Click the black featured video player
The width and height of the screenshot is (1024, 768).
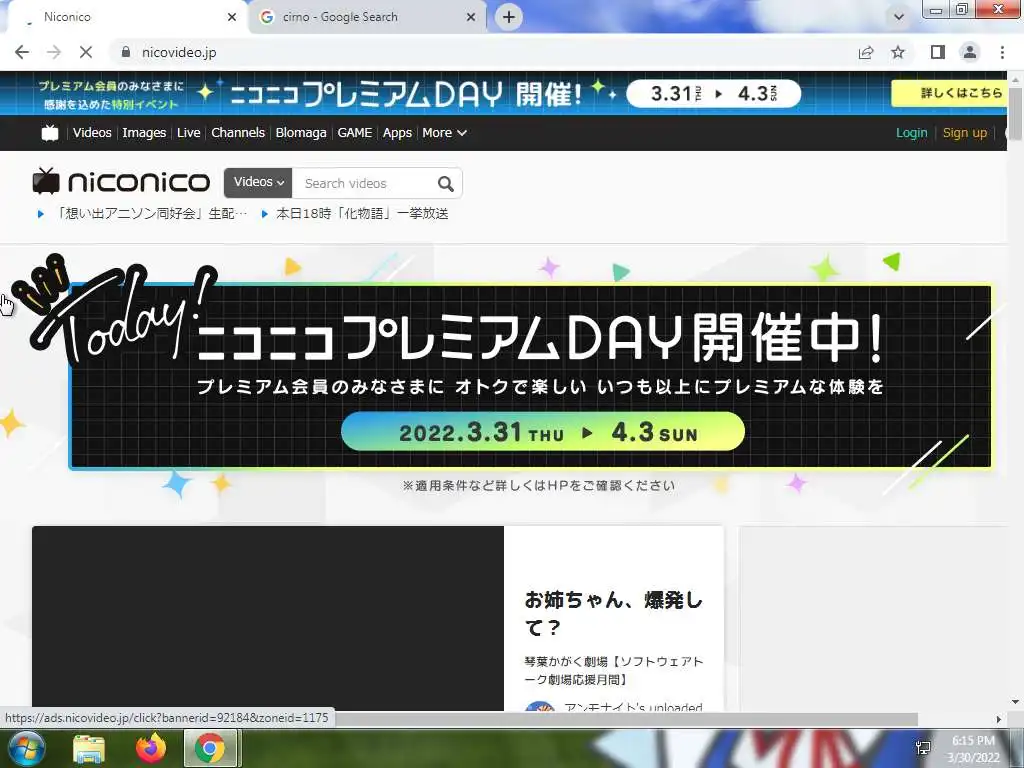coord(268,618)
